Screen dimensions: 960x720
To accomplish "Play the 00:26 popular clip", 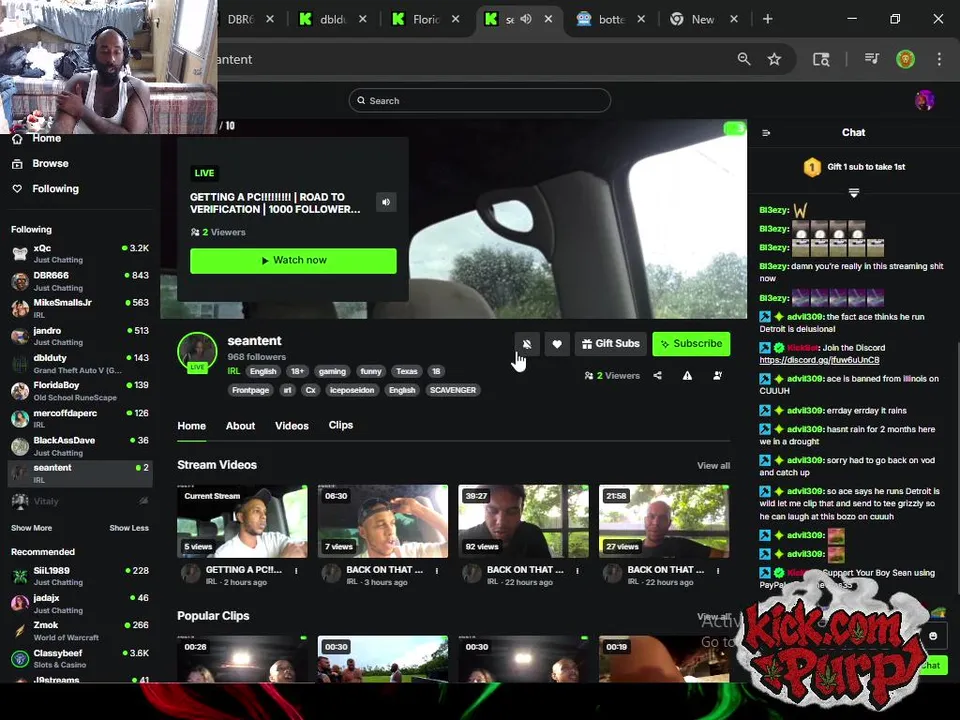I will click(242, 659).
